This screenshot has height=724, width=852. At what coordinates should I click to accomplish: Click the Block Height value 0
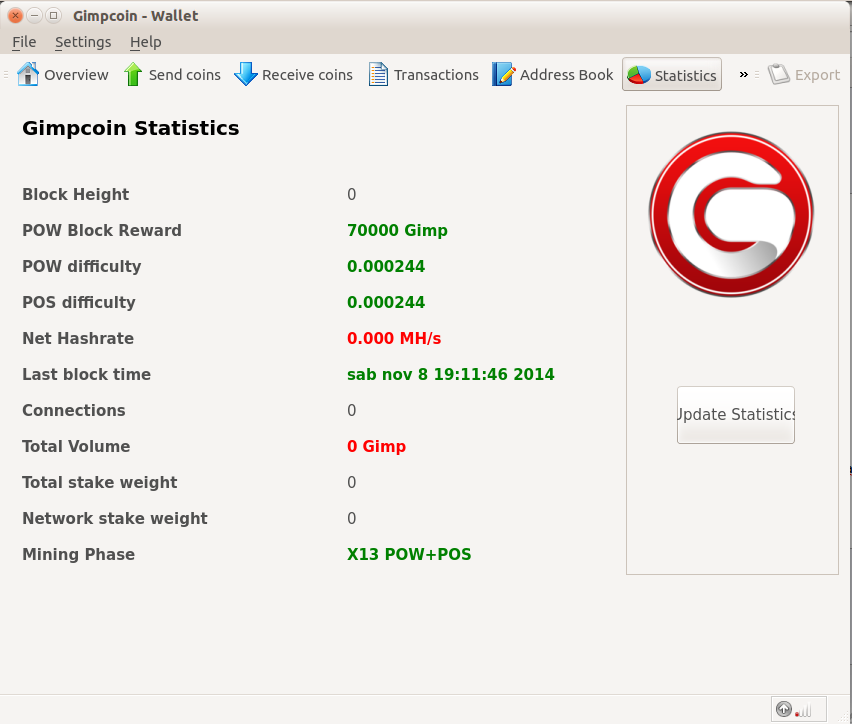click(352, 194)
